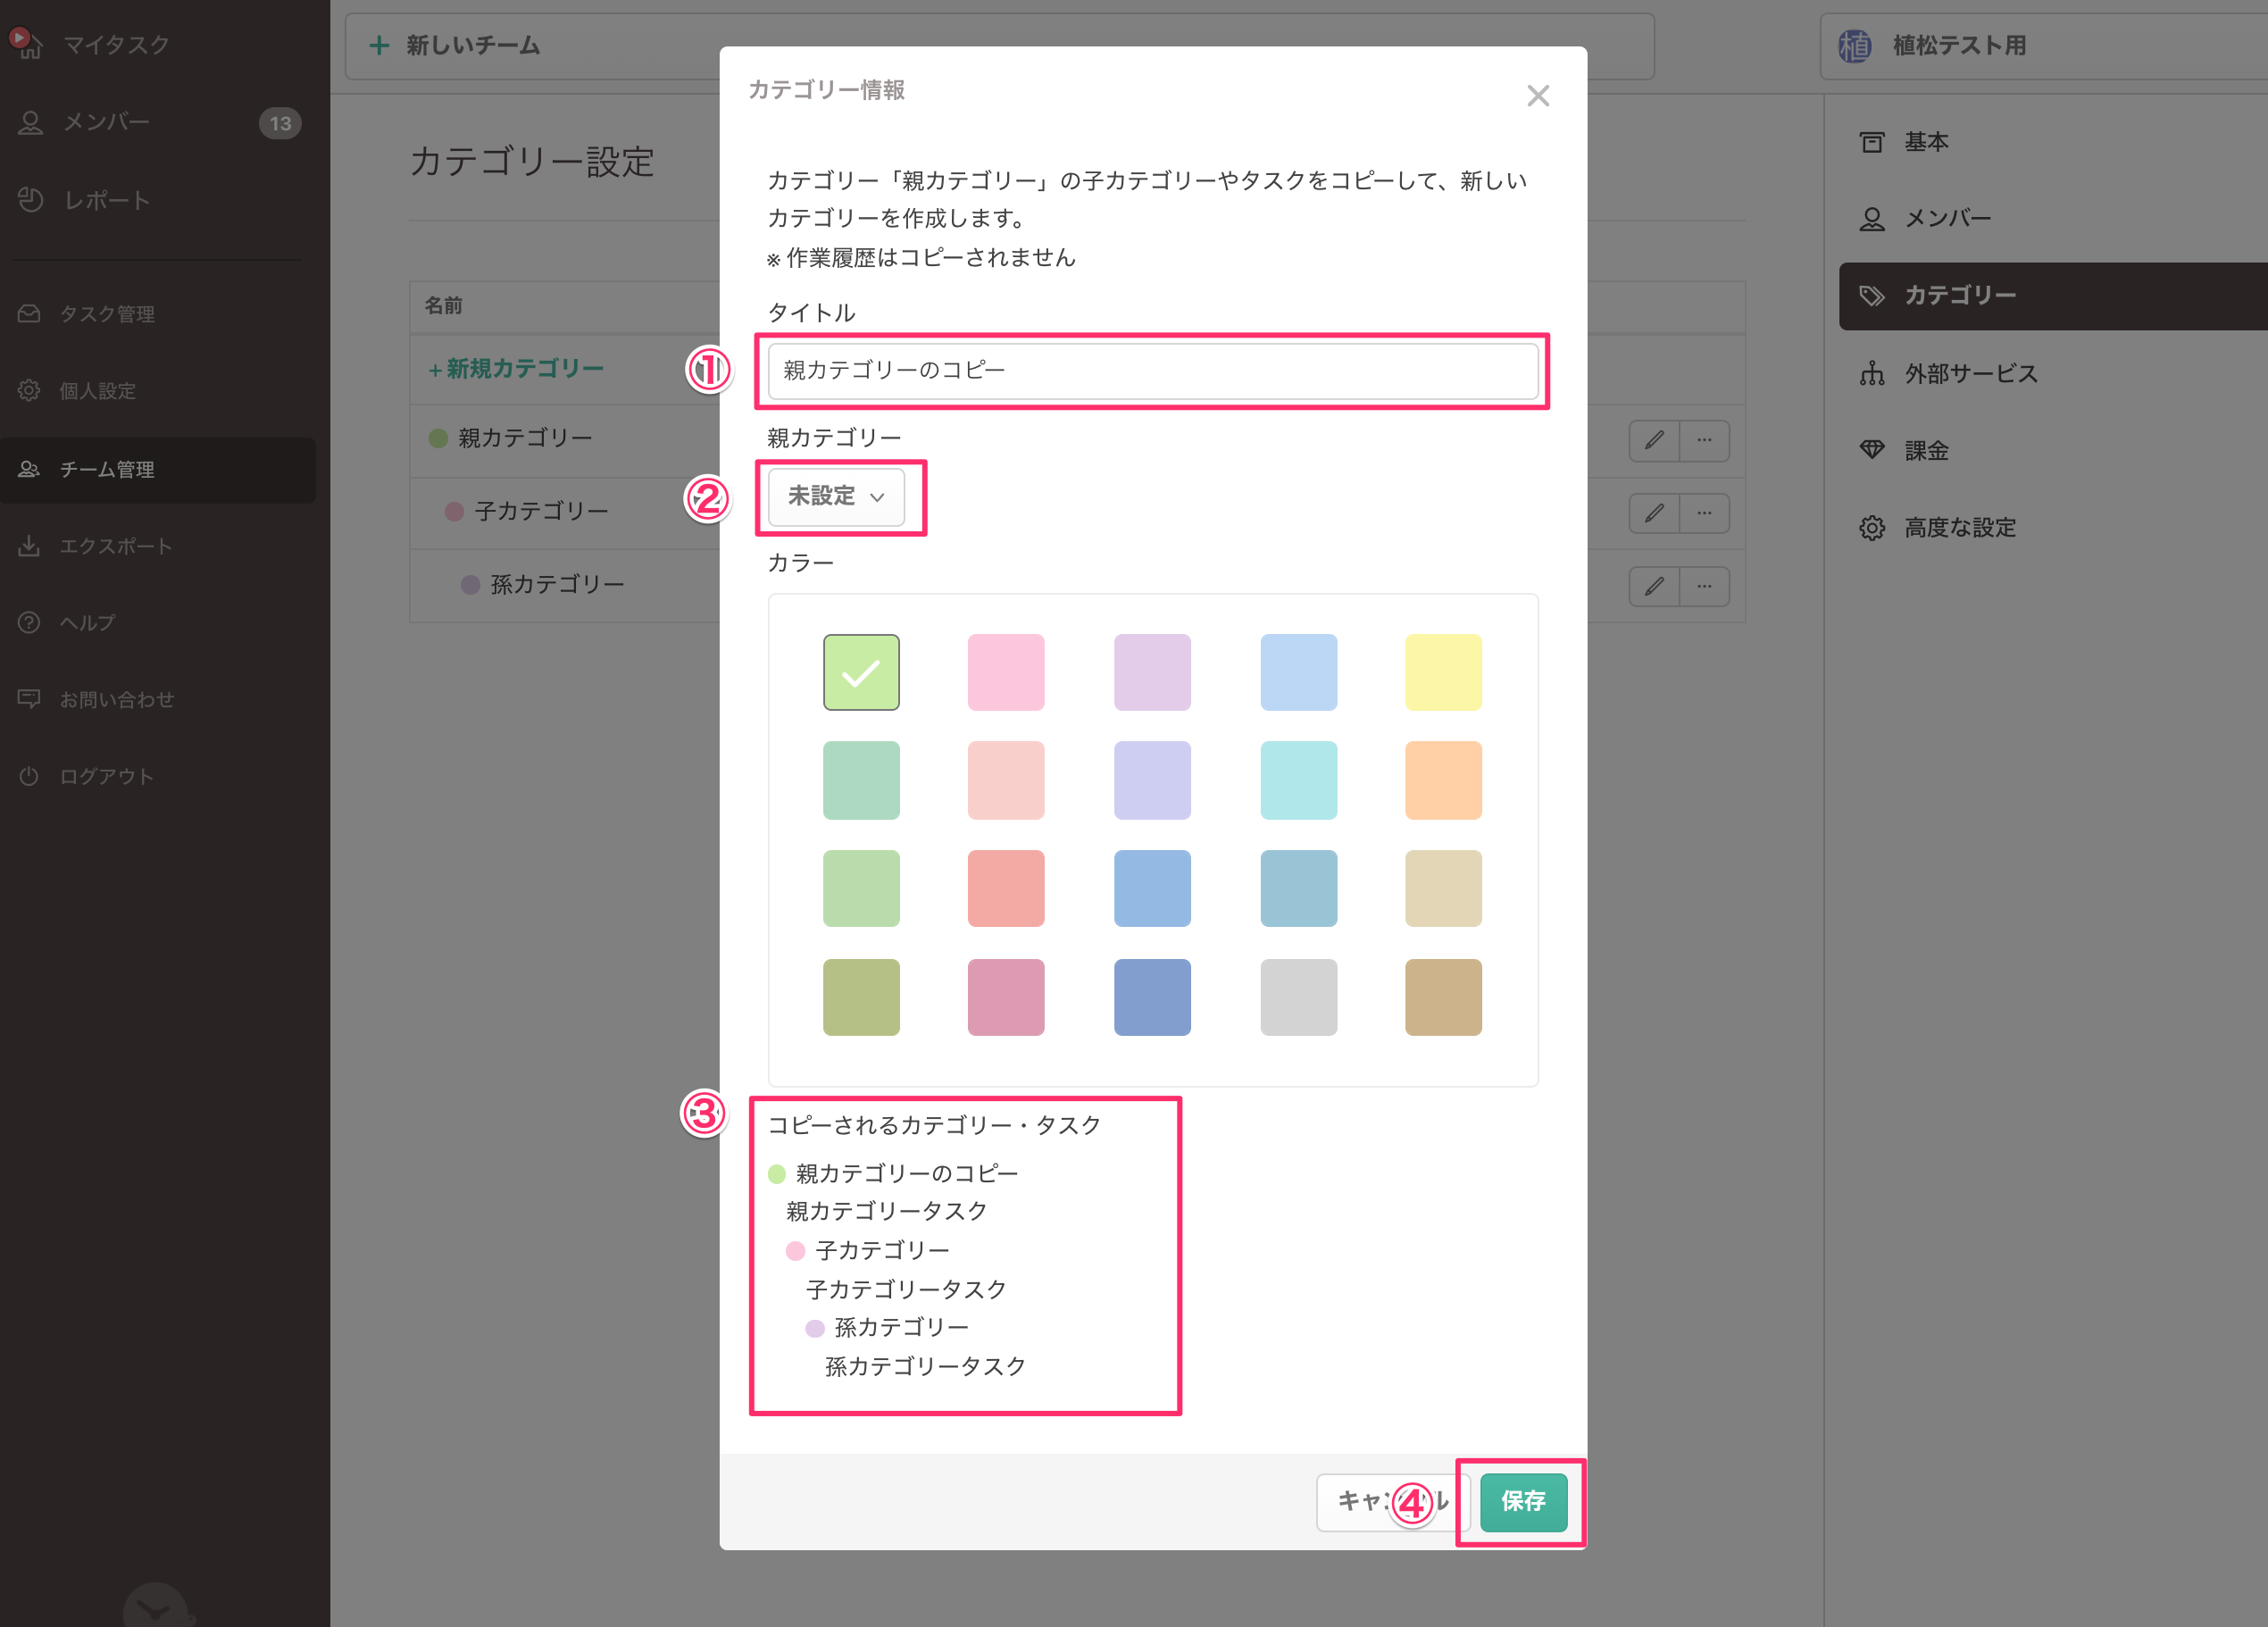Image resolution: width=2268 pixels, height=1627 pixels.
Task: Click the pencil edit icon for 親カテゴリー
Action: click(x=1654, y=440)
